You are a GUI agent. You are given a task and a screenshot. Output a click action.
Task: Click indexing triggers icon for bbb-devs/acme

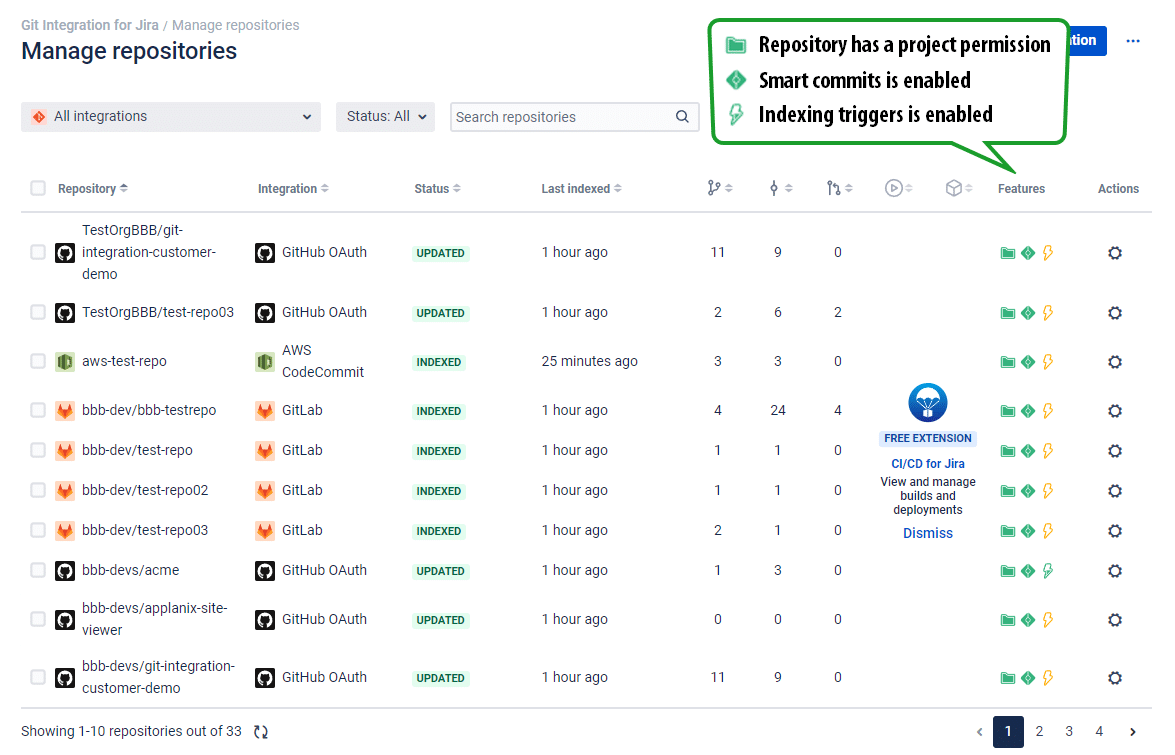1048,571
